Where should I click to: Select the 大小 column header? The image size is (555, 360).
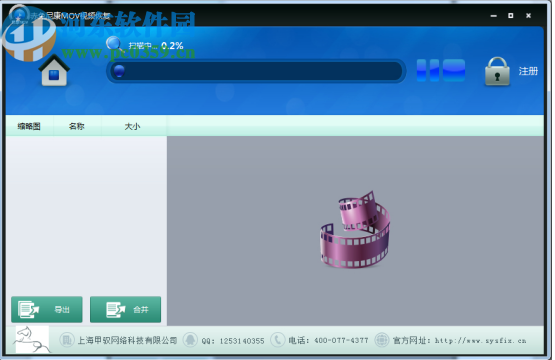click(x=133, y=126)
